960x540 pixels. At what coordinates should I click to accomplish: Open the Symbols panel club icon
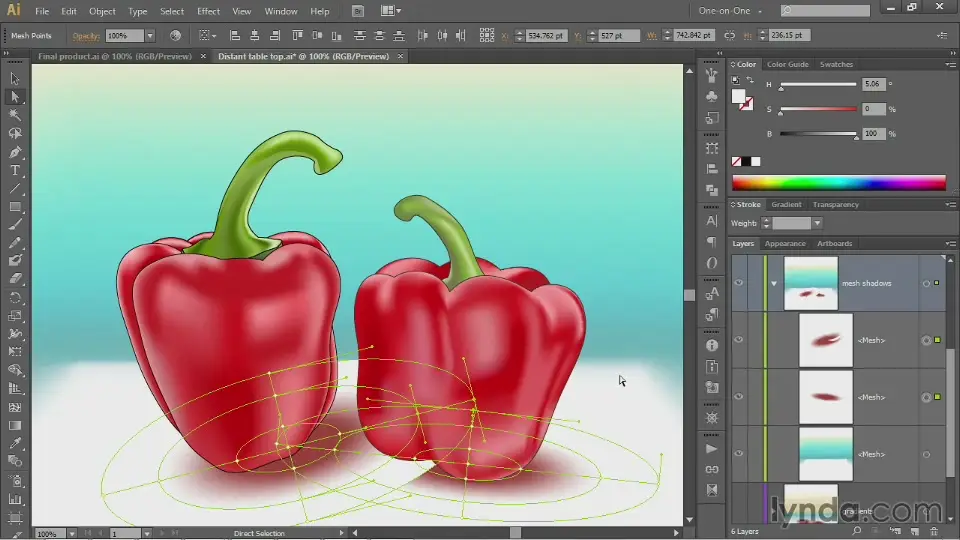tap(711, 96)
